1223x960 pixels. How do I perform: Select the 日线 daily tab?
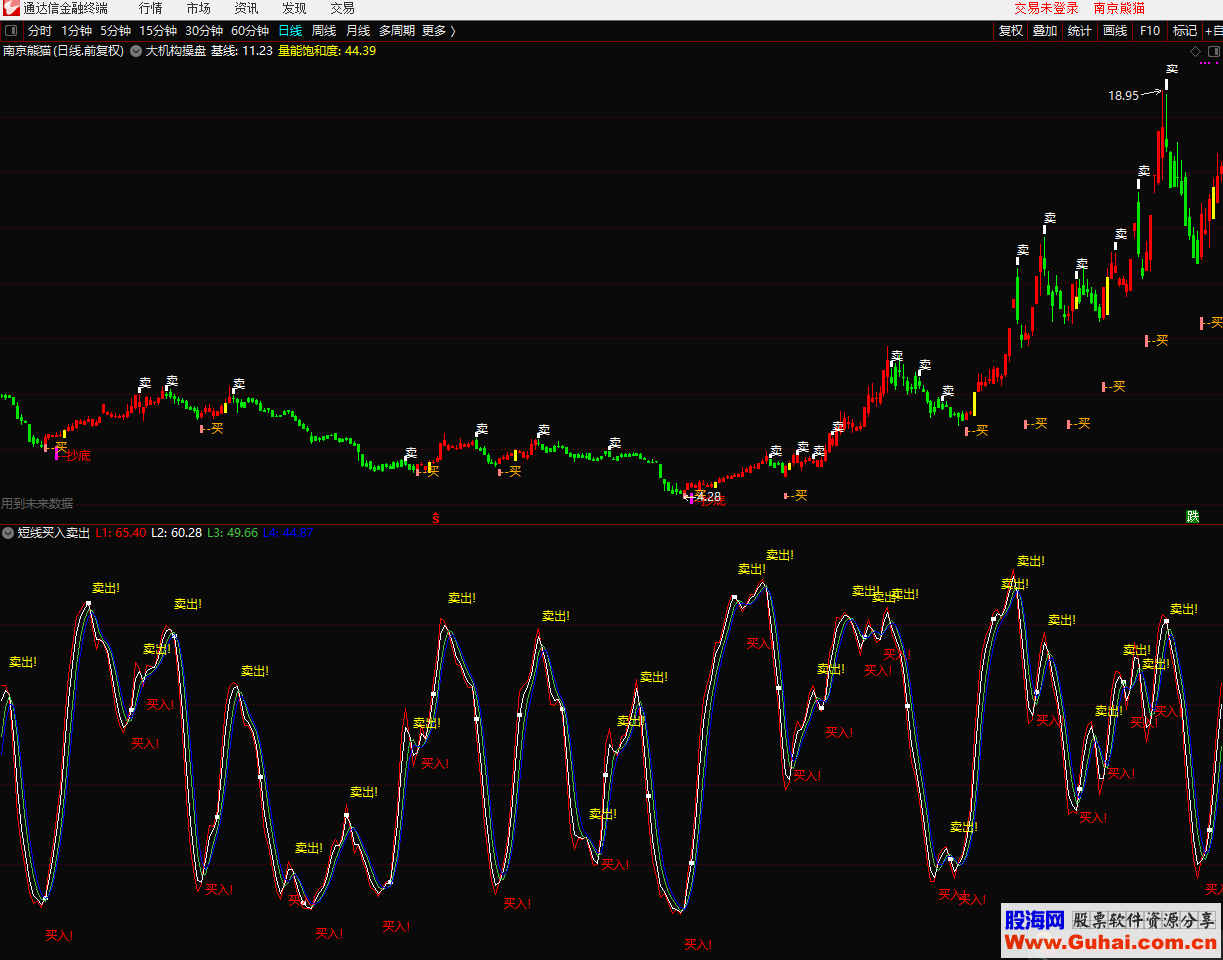tap(290, 31)
